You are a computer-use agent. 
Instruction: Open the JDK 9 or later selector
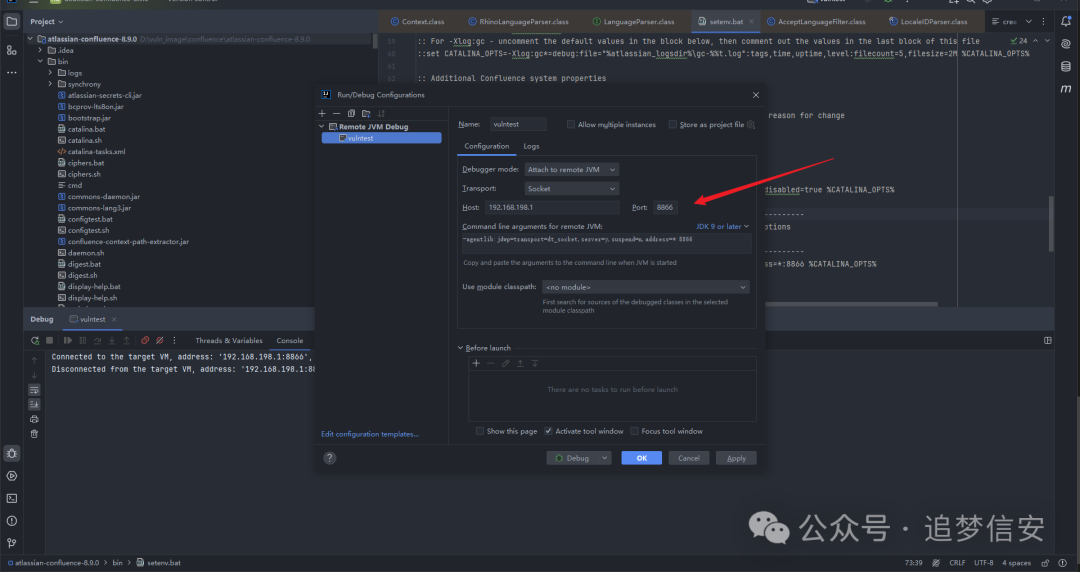click(722, 226)
